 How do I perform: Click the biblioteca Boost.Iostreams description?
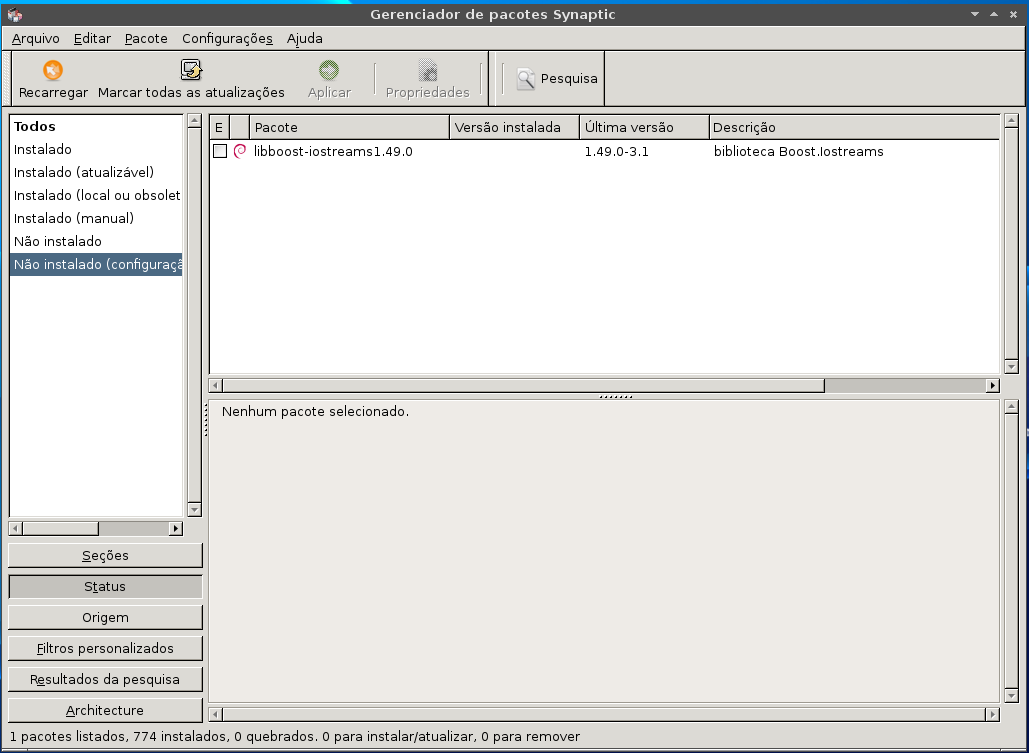click(799, 152)
